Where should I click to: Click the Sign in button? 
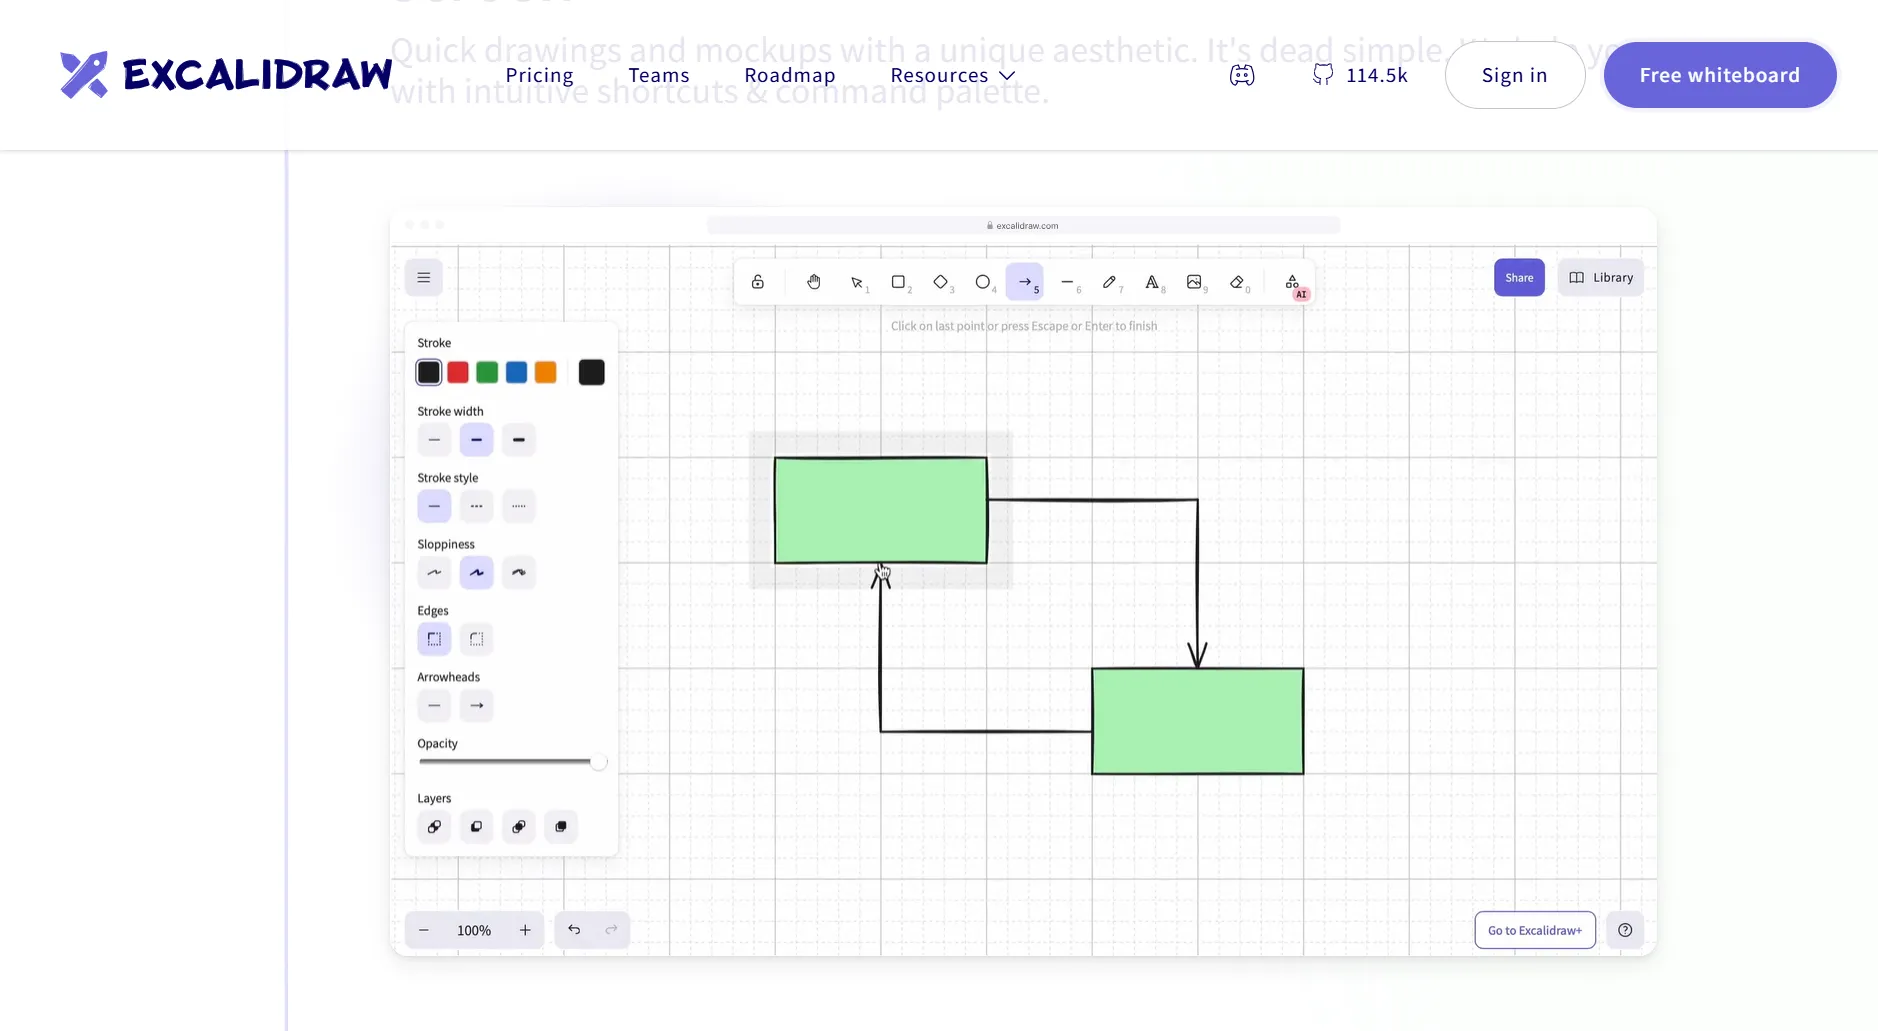[1514, 75]
